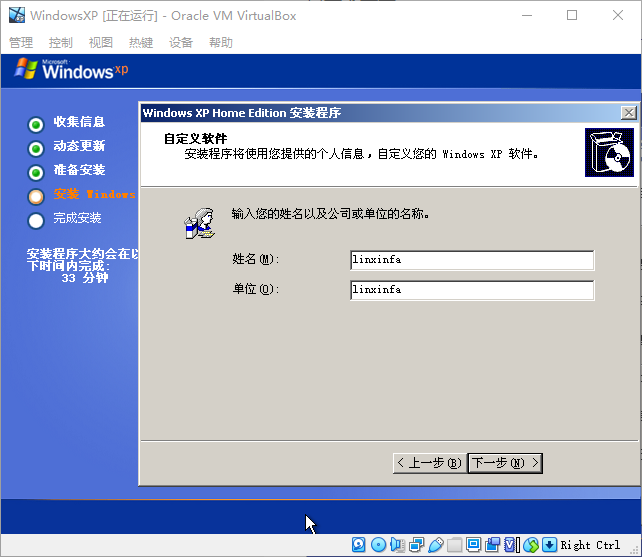Click the hard disk activity status icon
Image resolution: width=642 pixels, height=557 pixels.
click(359, 545)
